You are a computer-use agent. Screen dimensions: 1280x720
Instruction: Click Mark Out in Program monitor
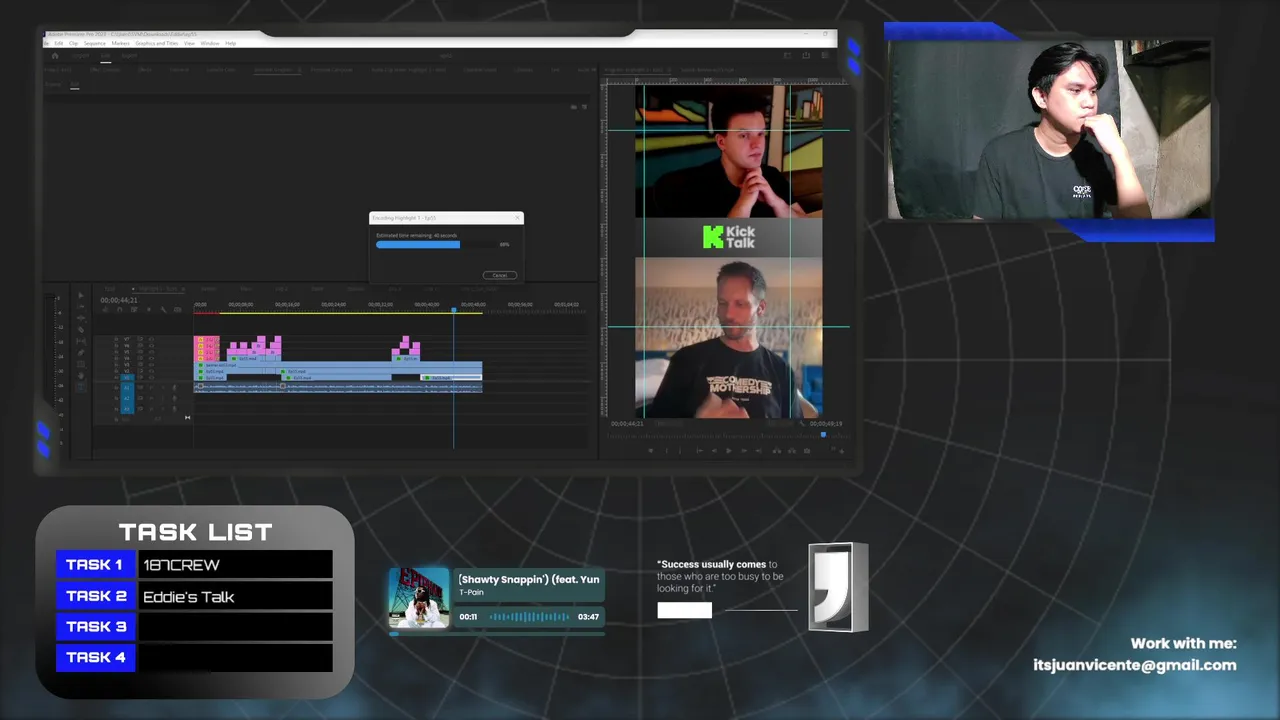(x=680, y=451)
